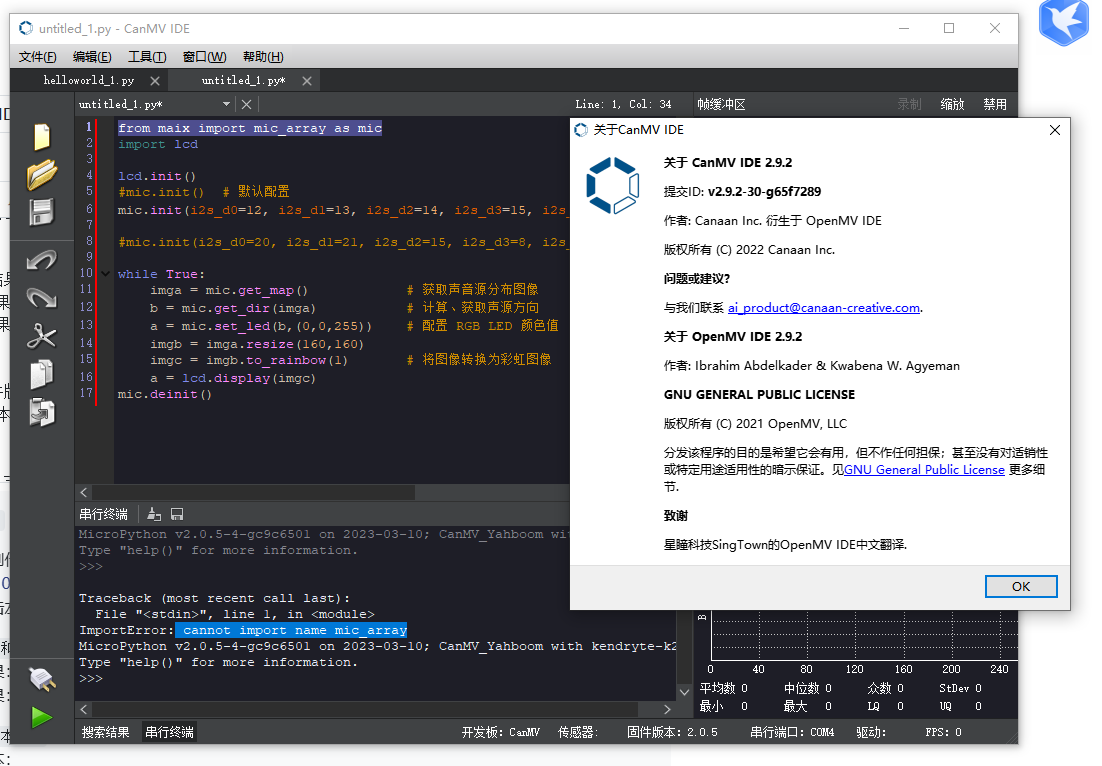Click the New File icon in sidebar
This screenshot has height=766, width=1102.
click(41, 137)
